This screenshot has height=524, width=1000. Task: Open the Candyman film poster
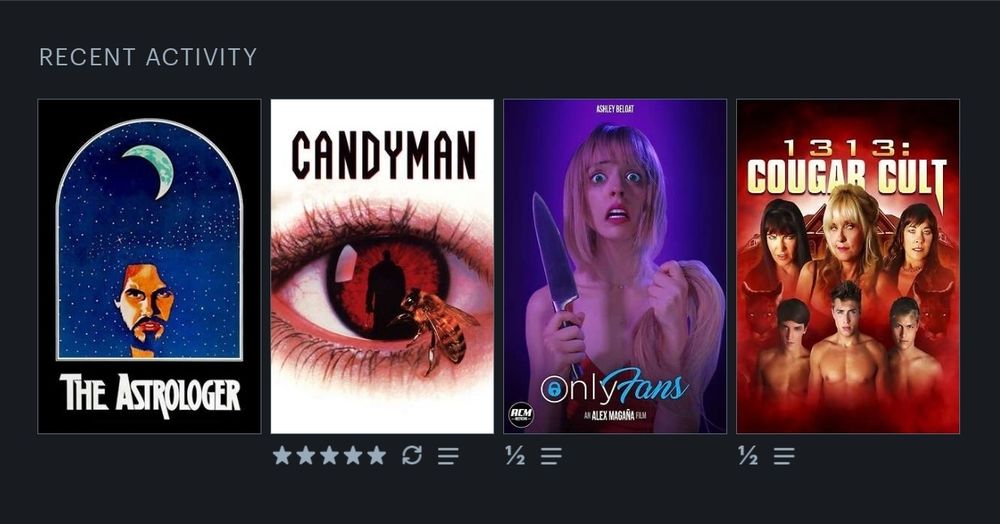[382, 266]
